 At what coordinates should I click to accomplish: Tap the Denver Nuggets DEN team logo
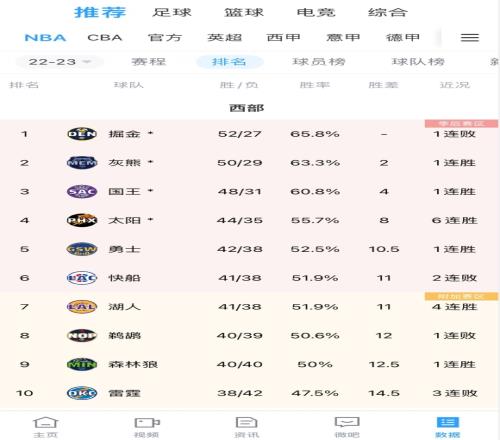pos(82,134)
